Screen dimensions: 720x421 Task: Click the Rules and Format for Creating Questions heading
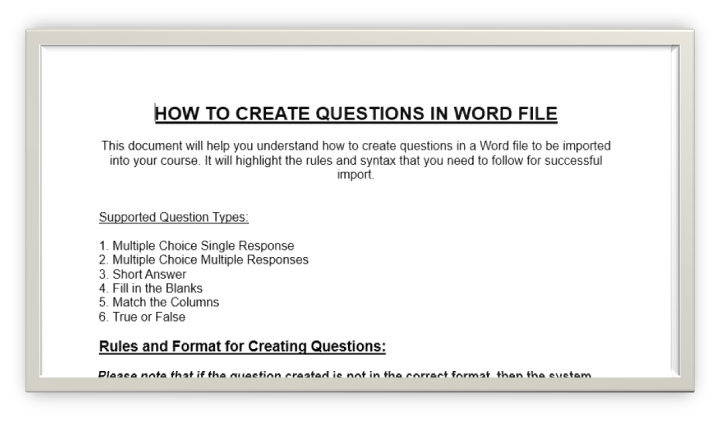coord(242,347)
